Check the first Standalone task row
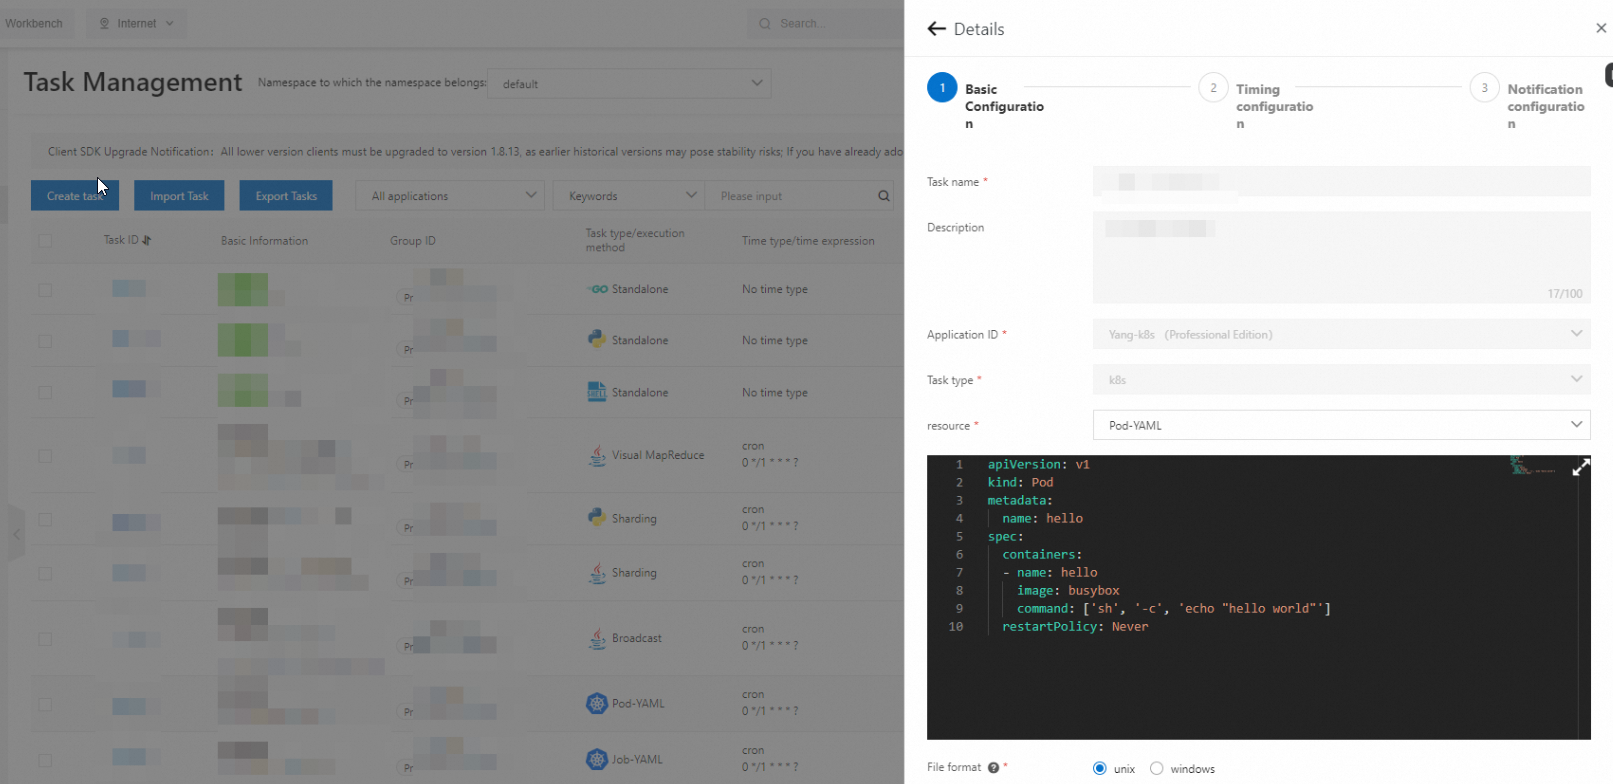Viewport: 1613px width, 784px height. [45, 290]
